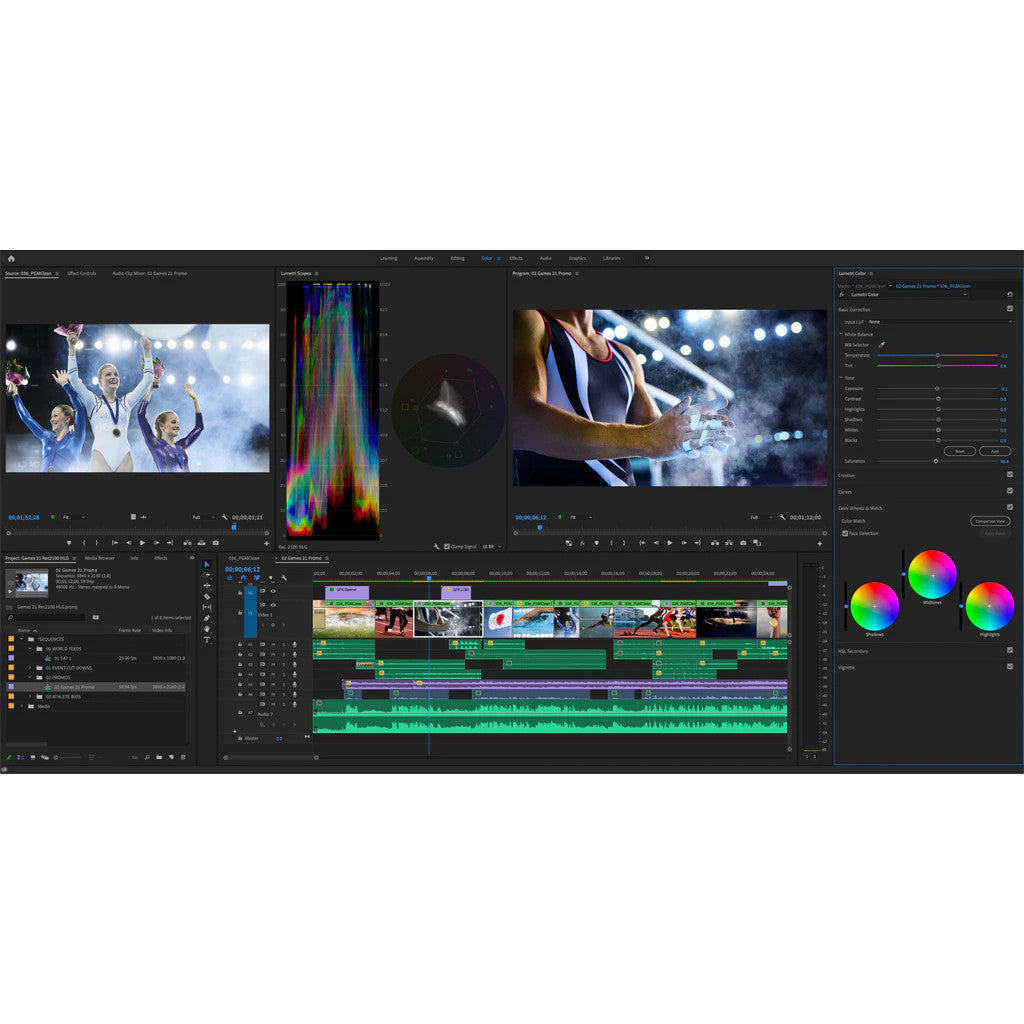Open Program monitor Full resolution dropdown

pyautogui.click(x=761, y=517)
